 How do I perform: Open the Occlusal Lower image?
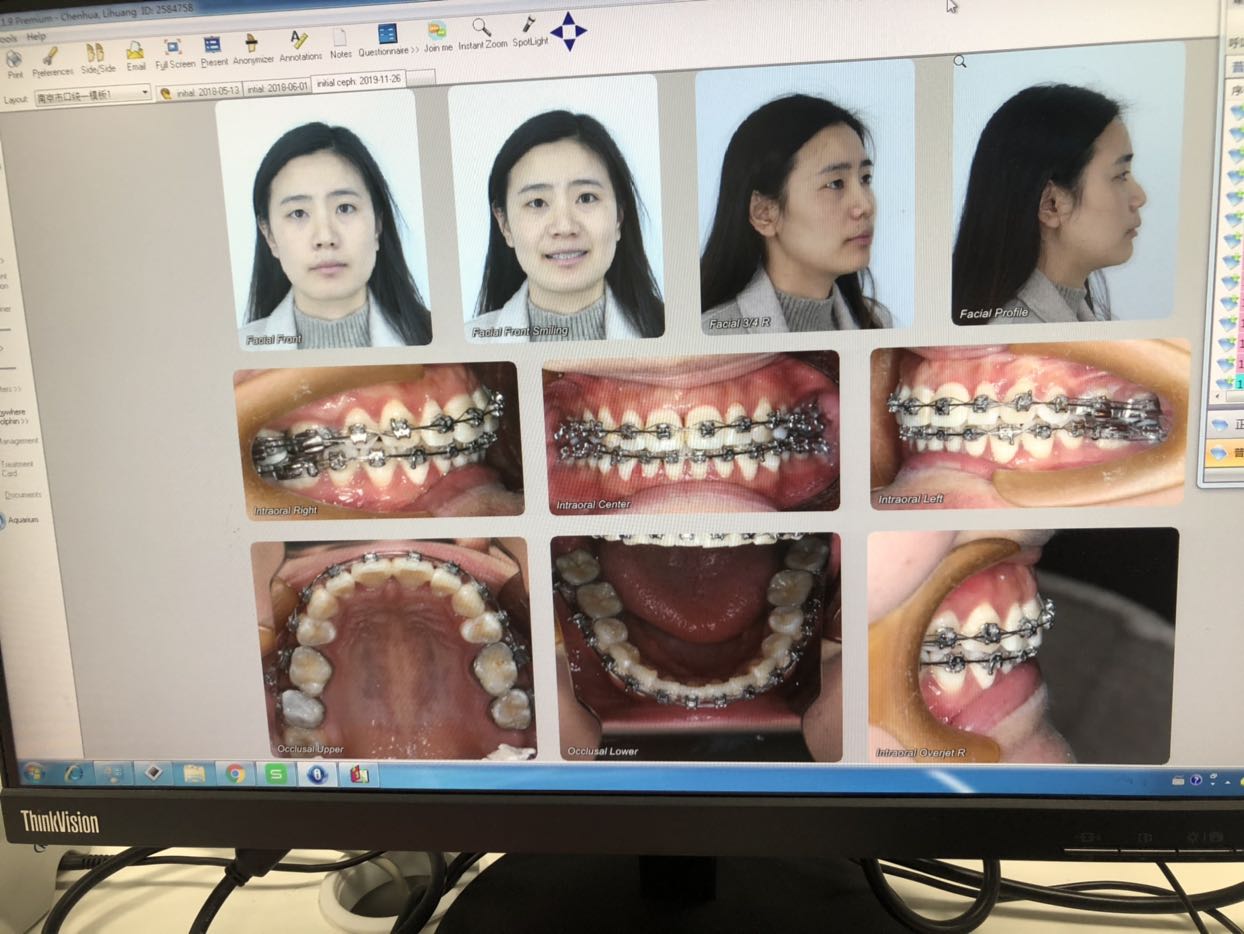pyautogui.click(x=697, y=646)
